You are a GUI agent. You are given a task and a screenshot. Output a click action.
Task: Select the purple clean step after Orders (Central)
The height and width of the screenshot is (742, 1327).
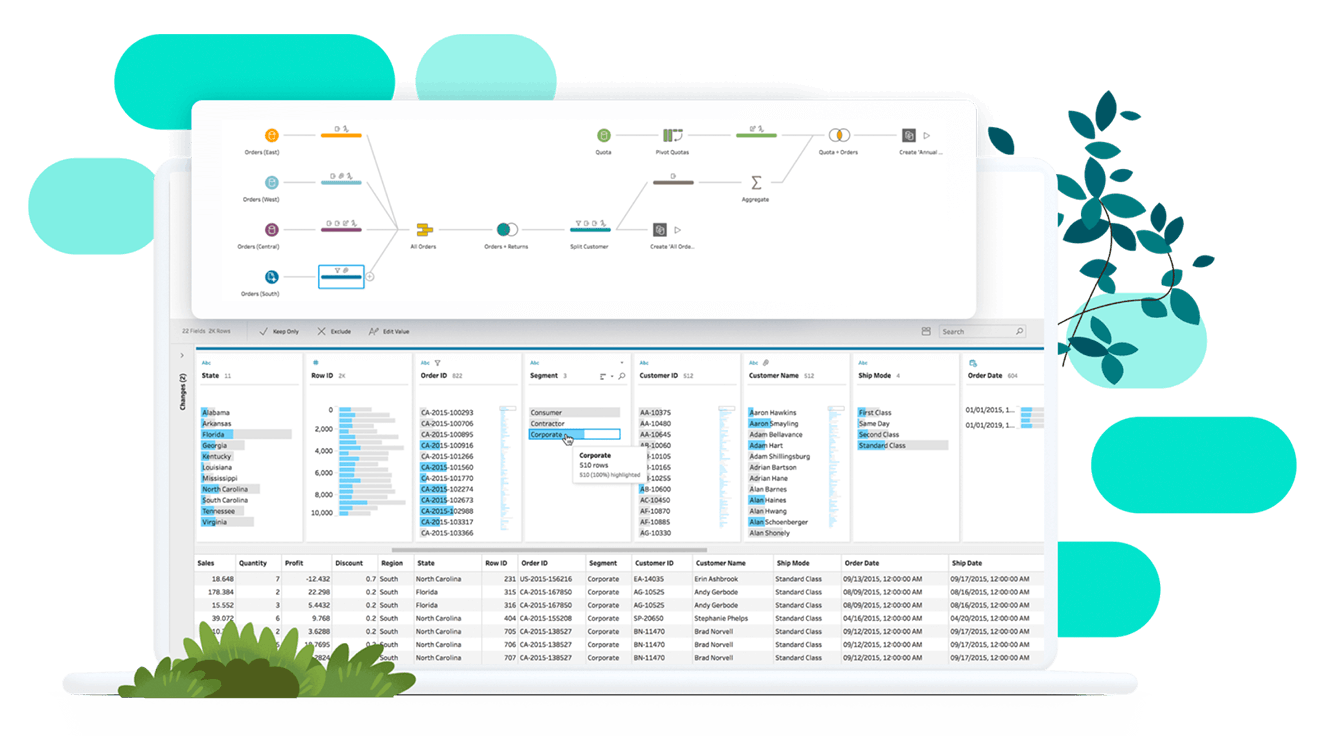[340, 230]
